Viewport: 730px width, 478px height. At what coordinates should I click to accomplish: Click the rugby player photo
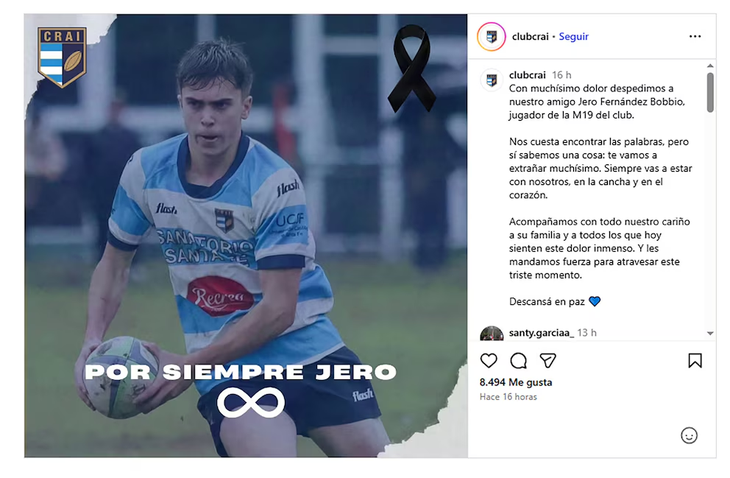point(246,236)
